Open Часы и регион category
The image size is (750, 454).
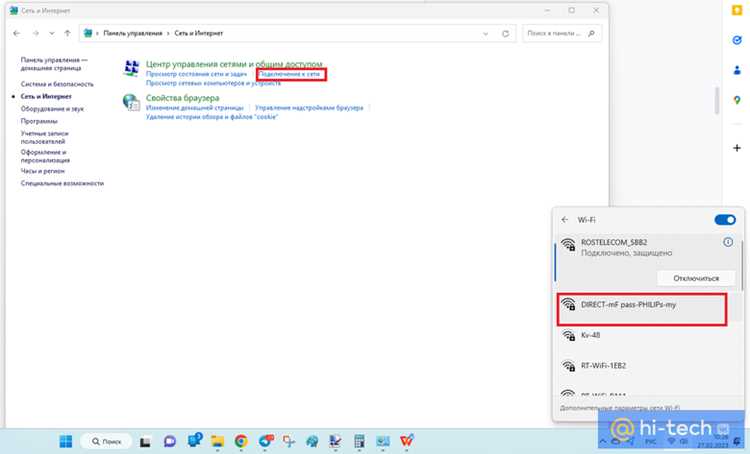(42, 171)
